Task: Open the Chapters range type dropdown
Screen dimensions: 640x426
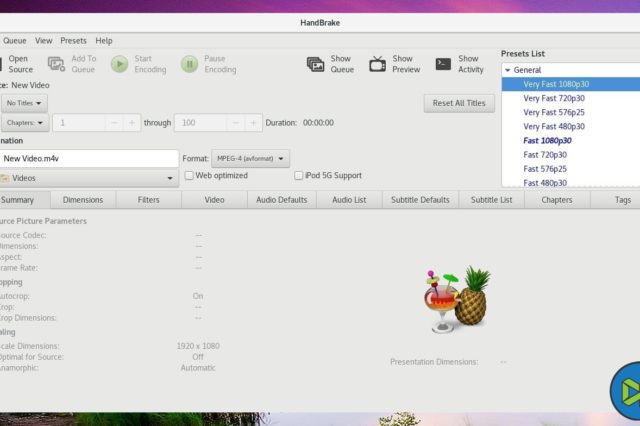Action: pyautogui.click(x=25, y=122)
